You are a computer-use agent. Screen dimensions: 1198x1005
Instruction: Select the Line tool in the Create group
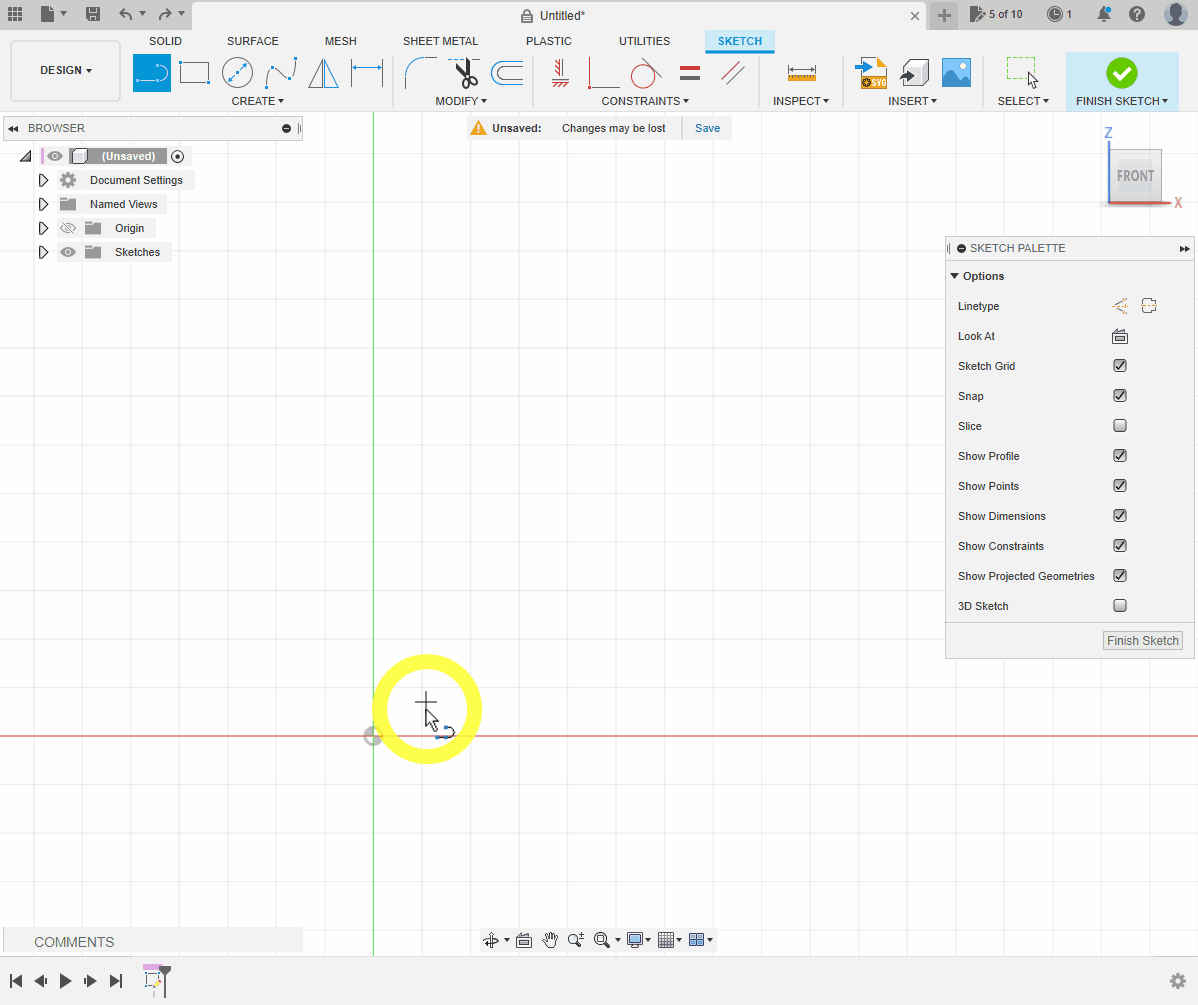[152, 73]
